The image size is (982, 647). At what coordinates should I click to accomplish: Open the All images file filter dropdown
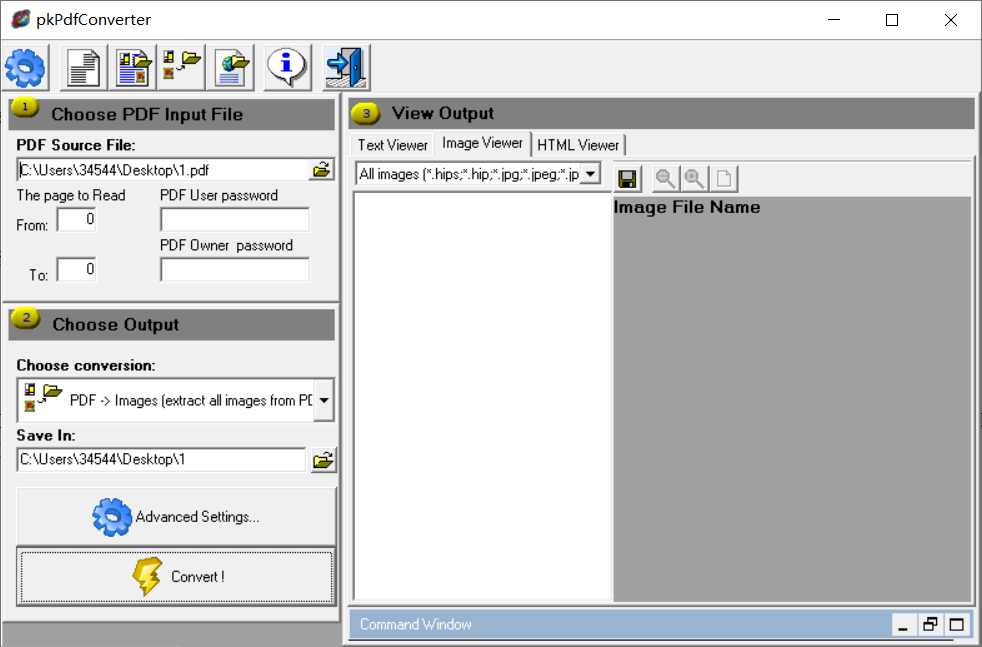(x=590, y=173)
